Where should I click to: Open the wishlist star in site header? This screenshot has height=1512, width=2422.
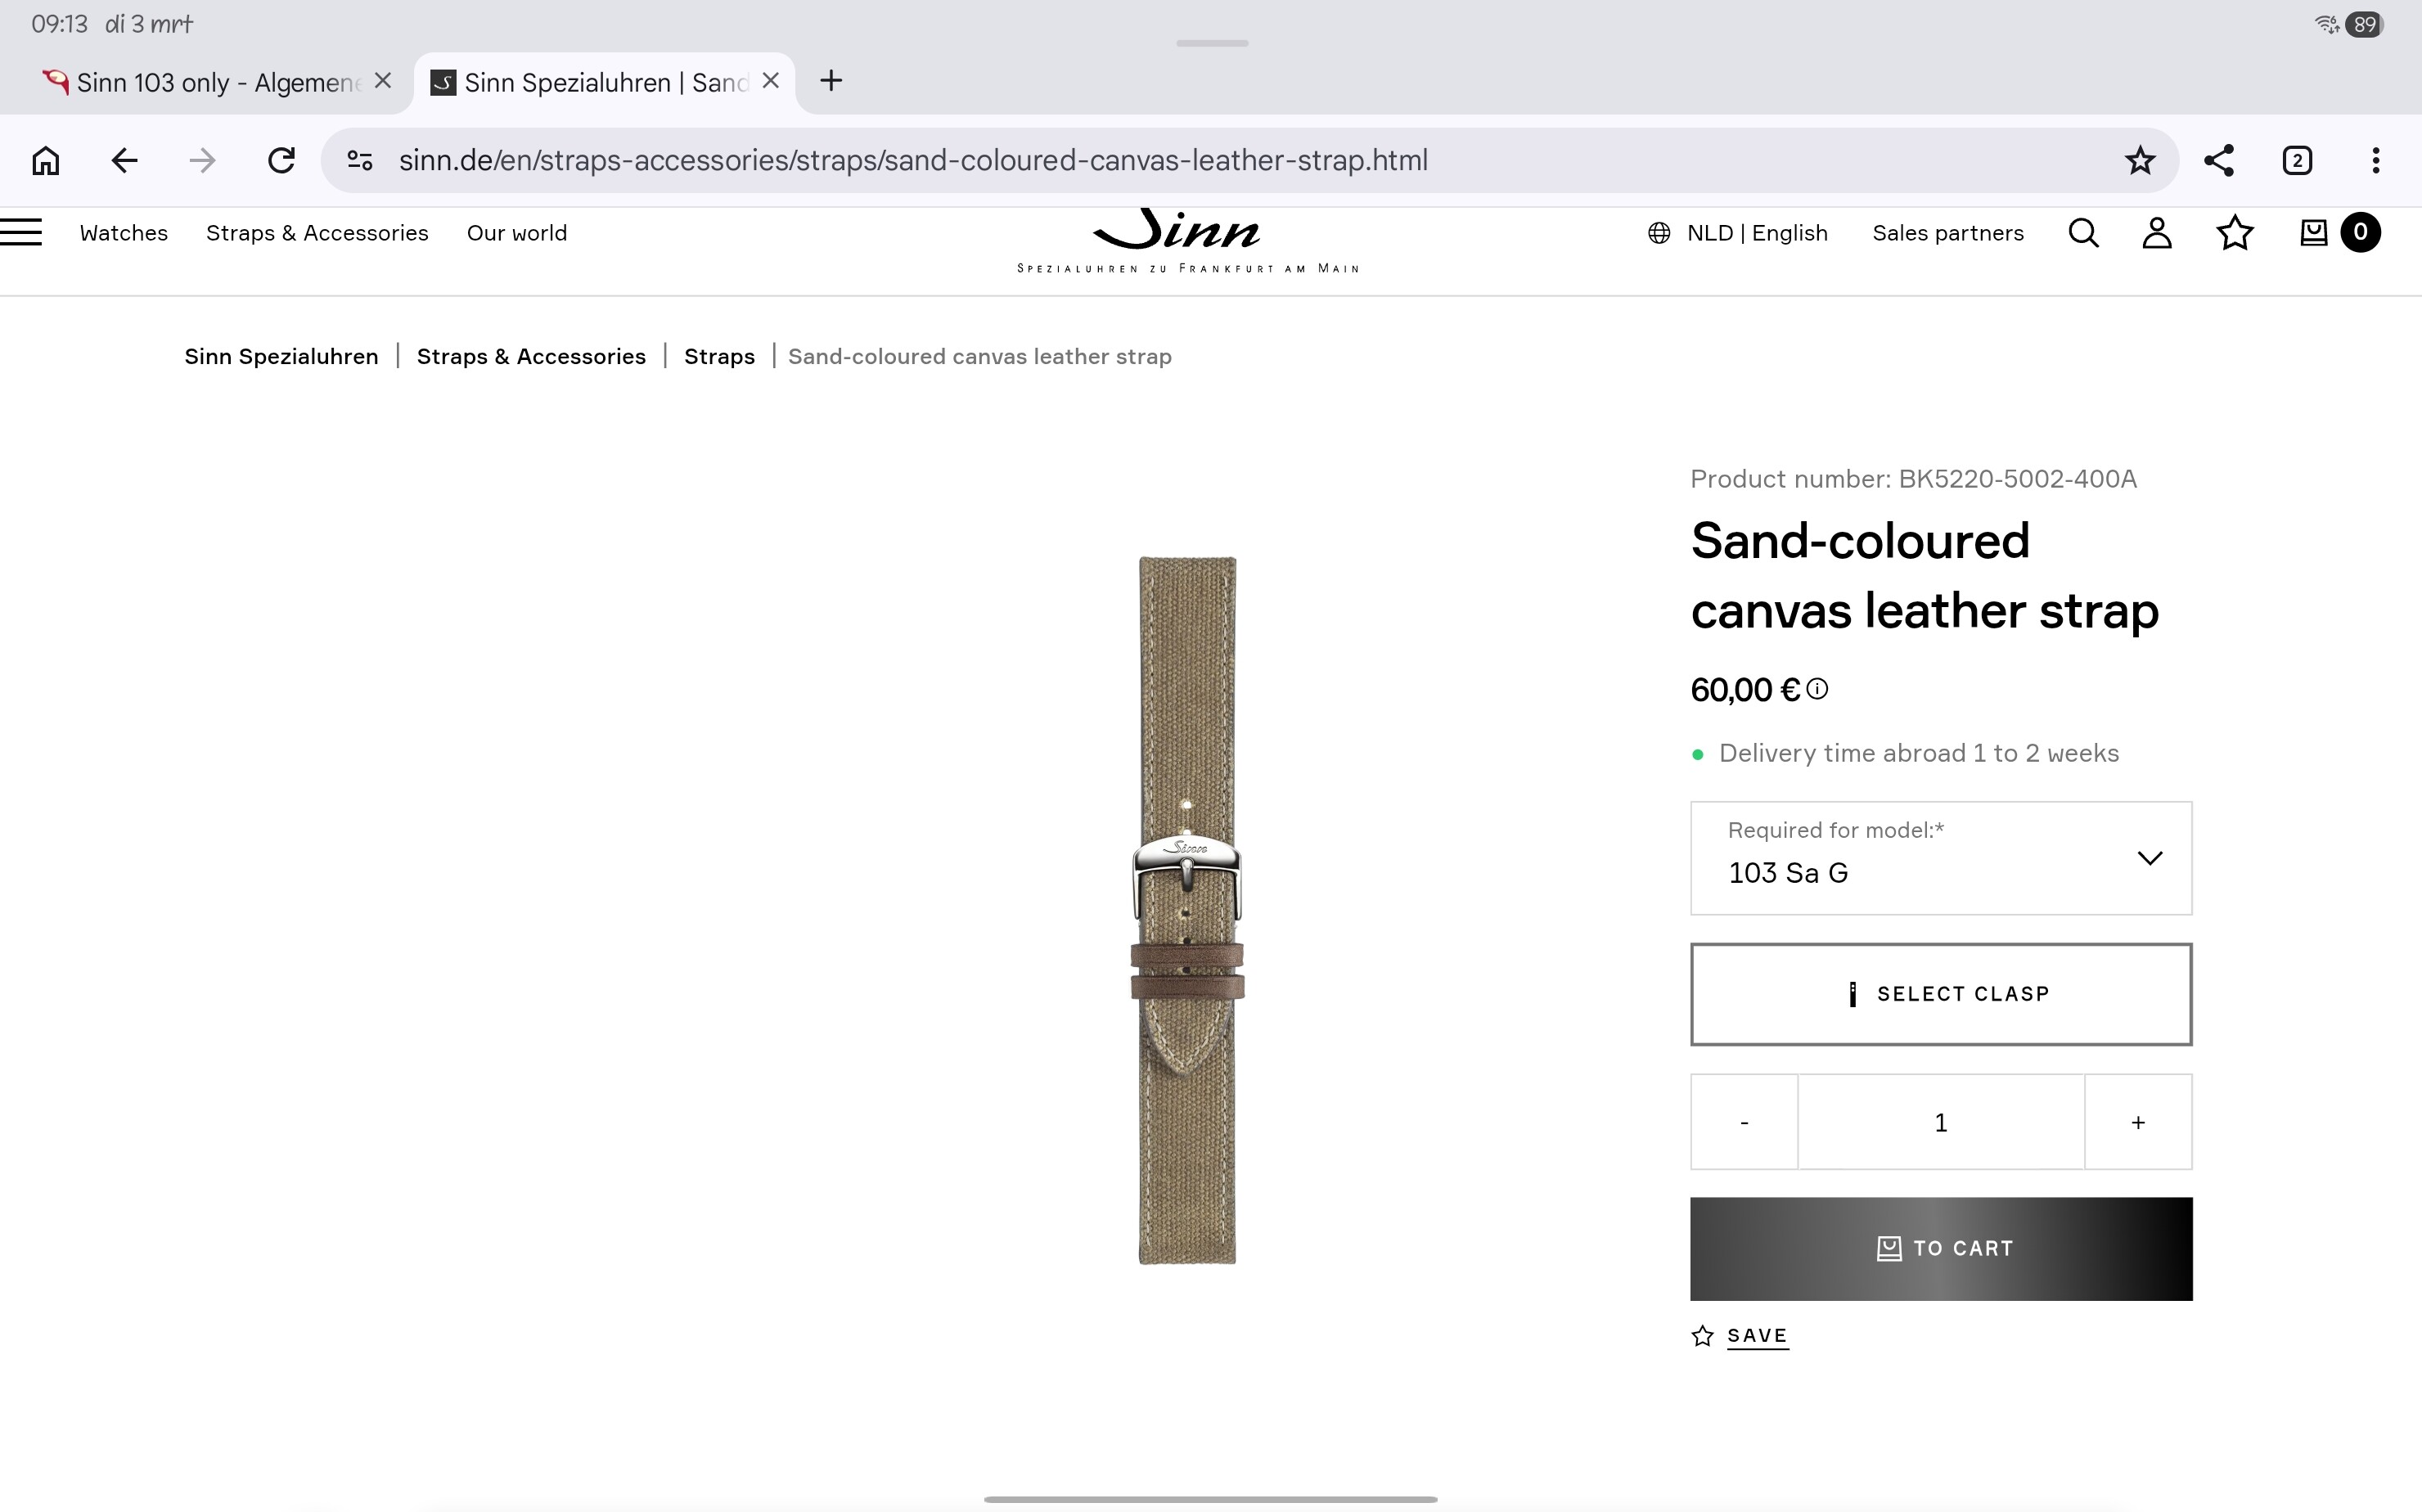(x=2234, y=233)
